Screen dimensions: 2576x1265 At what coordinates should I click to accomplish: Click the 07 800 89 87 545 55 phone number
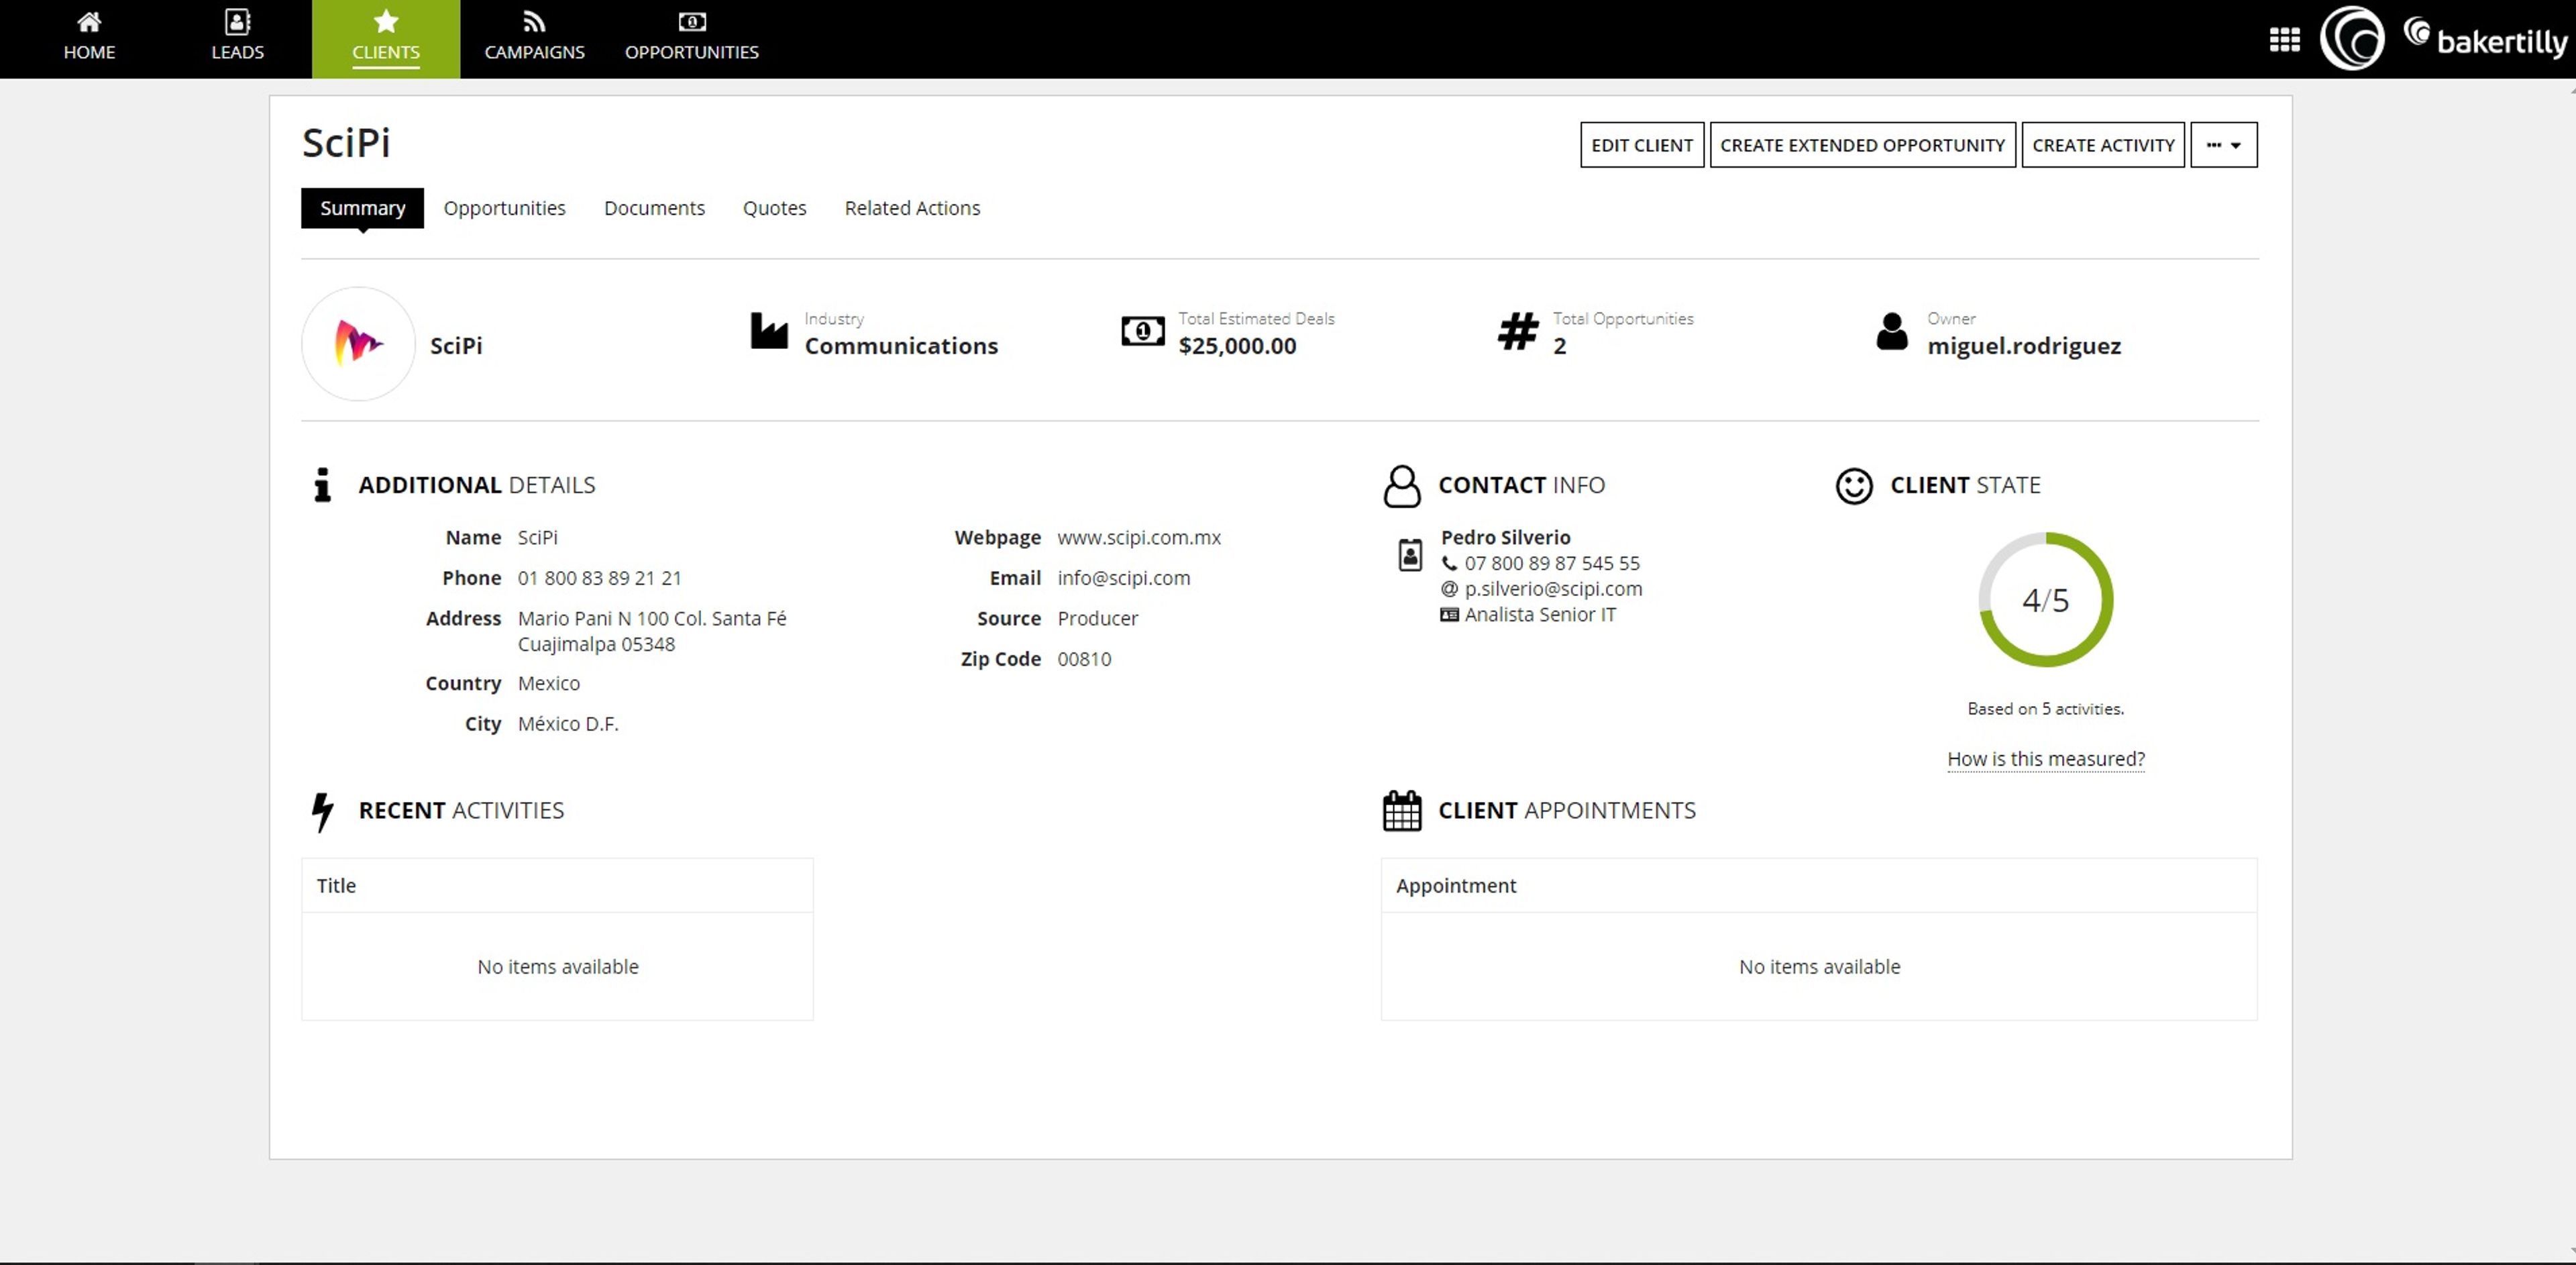[1552, 564]
